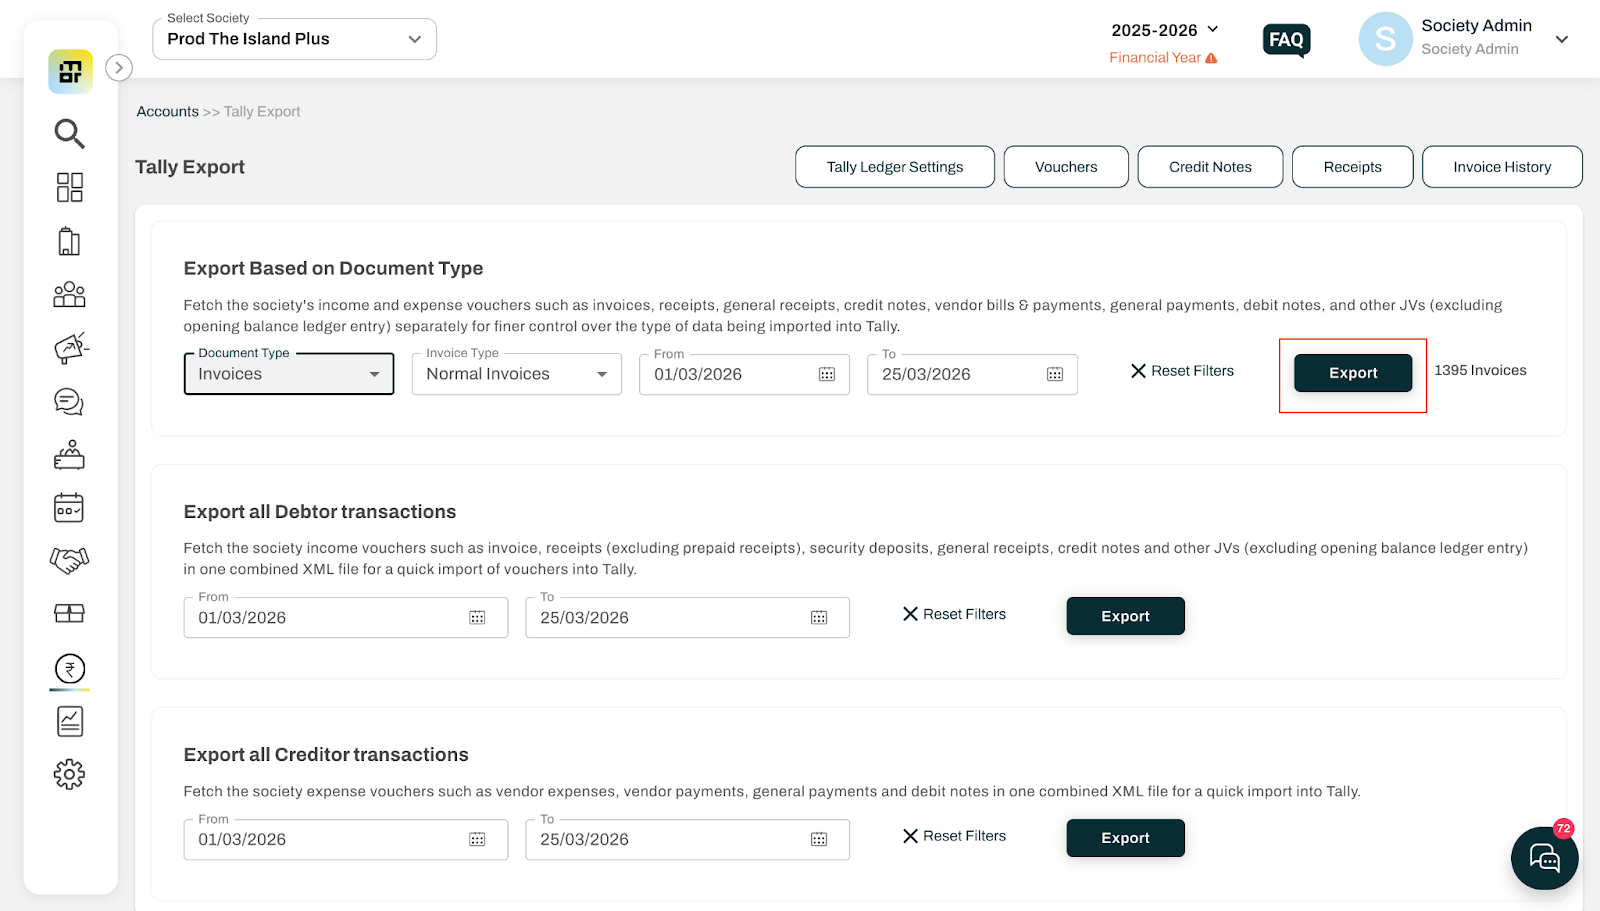Open the search icon in the sidebar
1600x911 pixels.
69,133
